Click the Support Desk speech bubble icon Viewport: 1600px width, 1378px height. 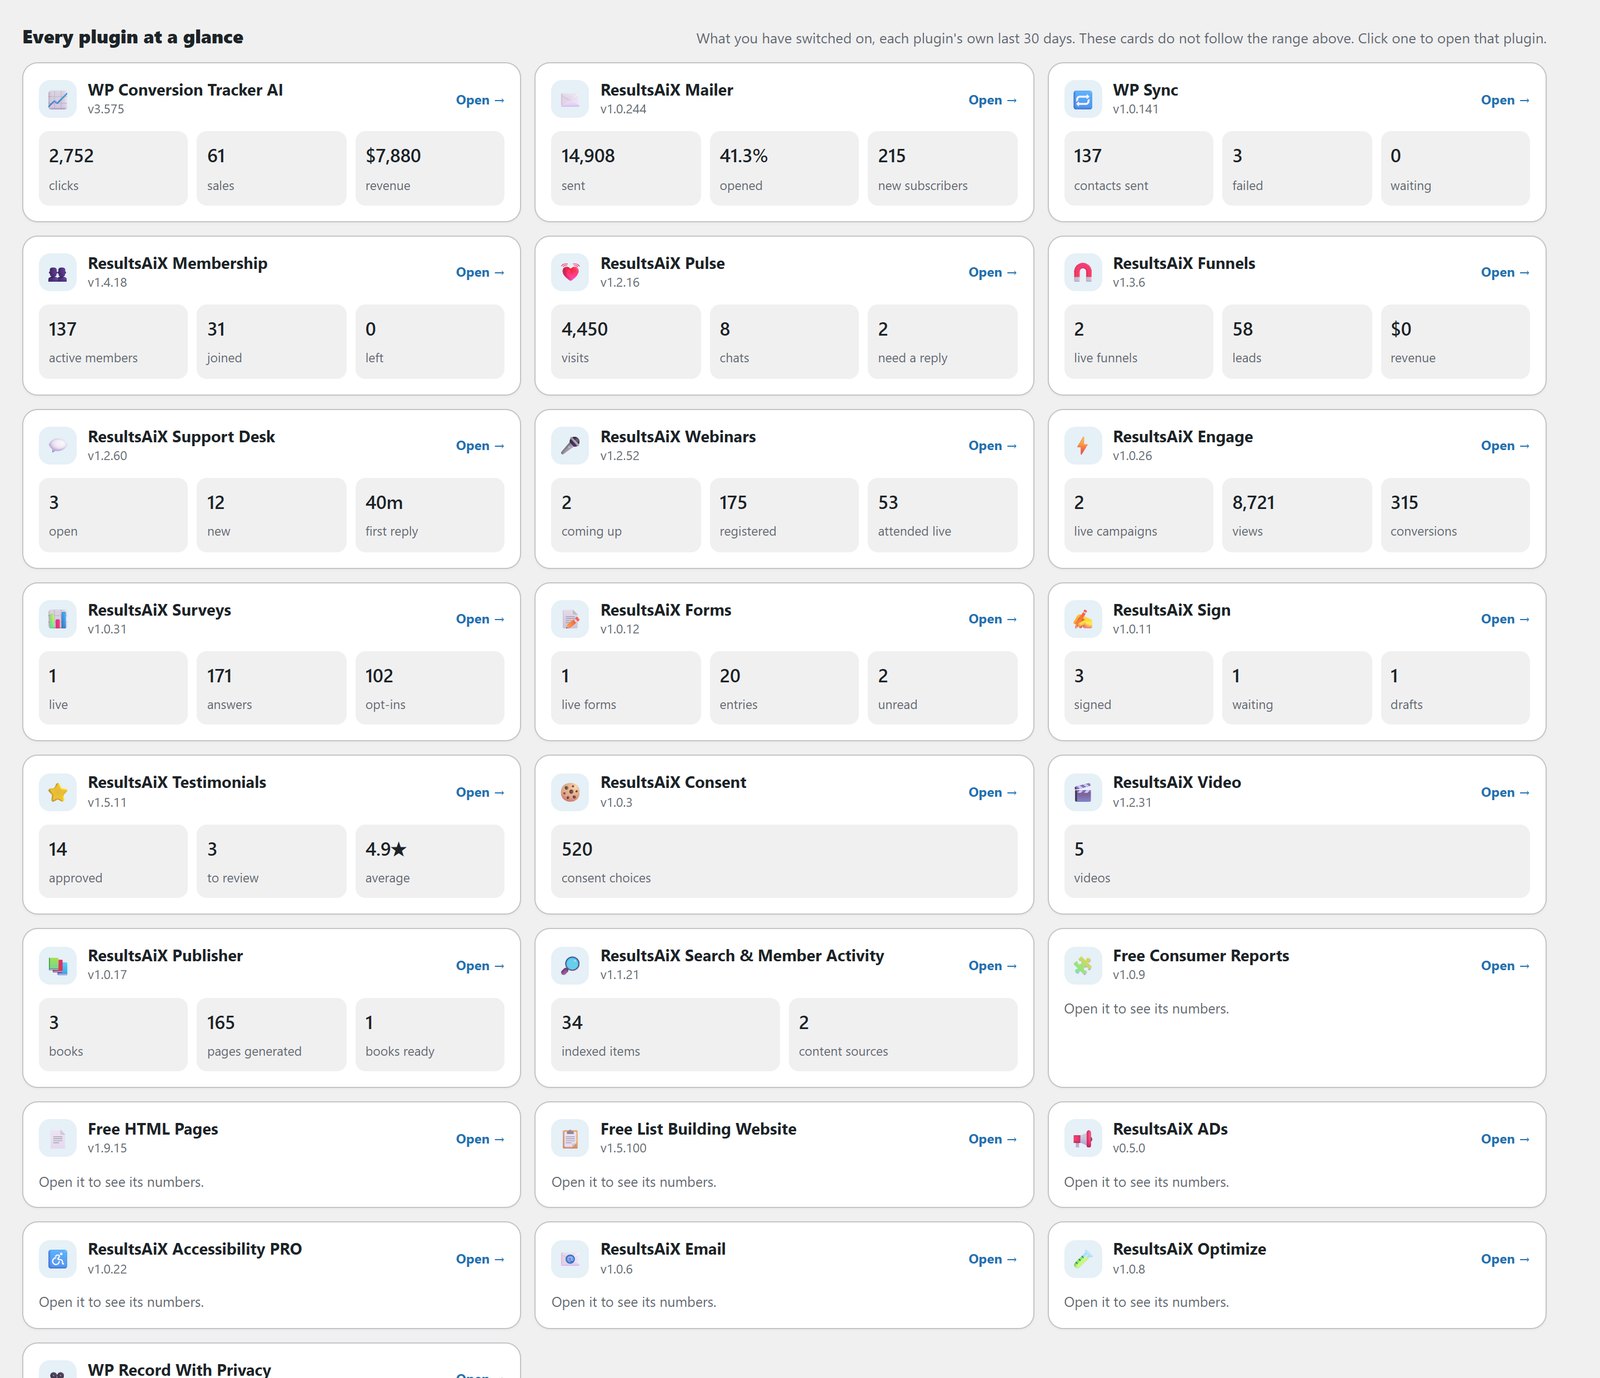point(58,445)
